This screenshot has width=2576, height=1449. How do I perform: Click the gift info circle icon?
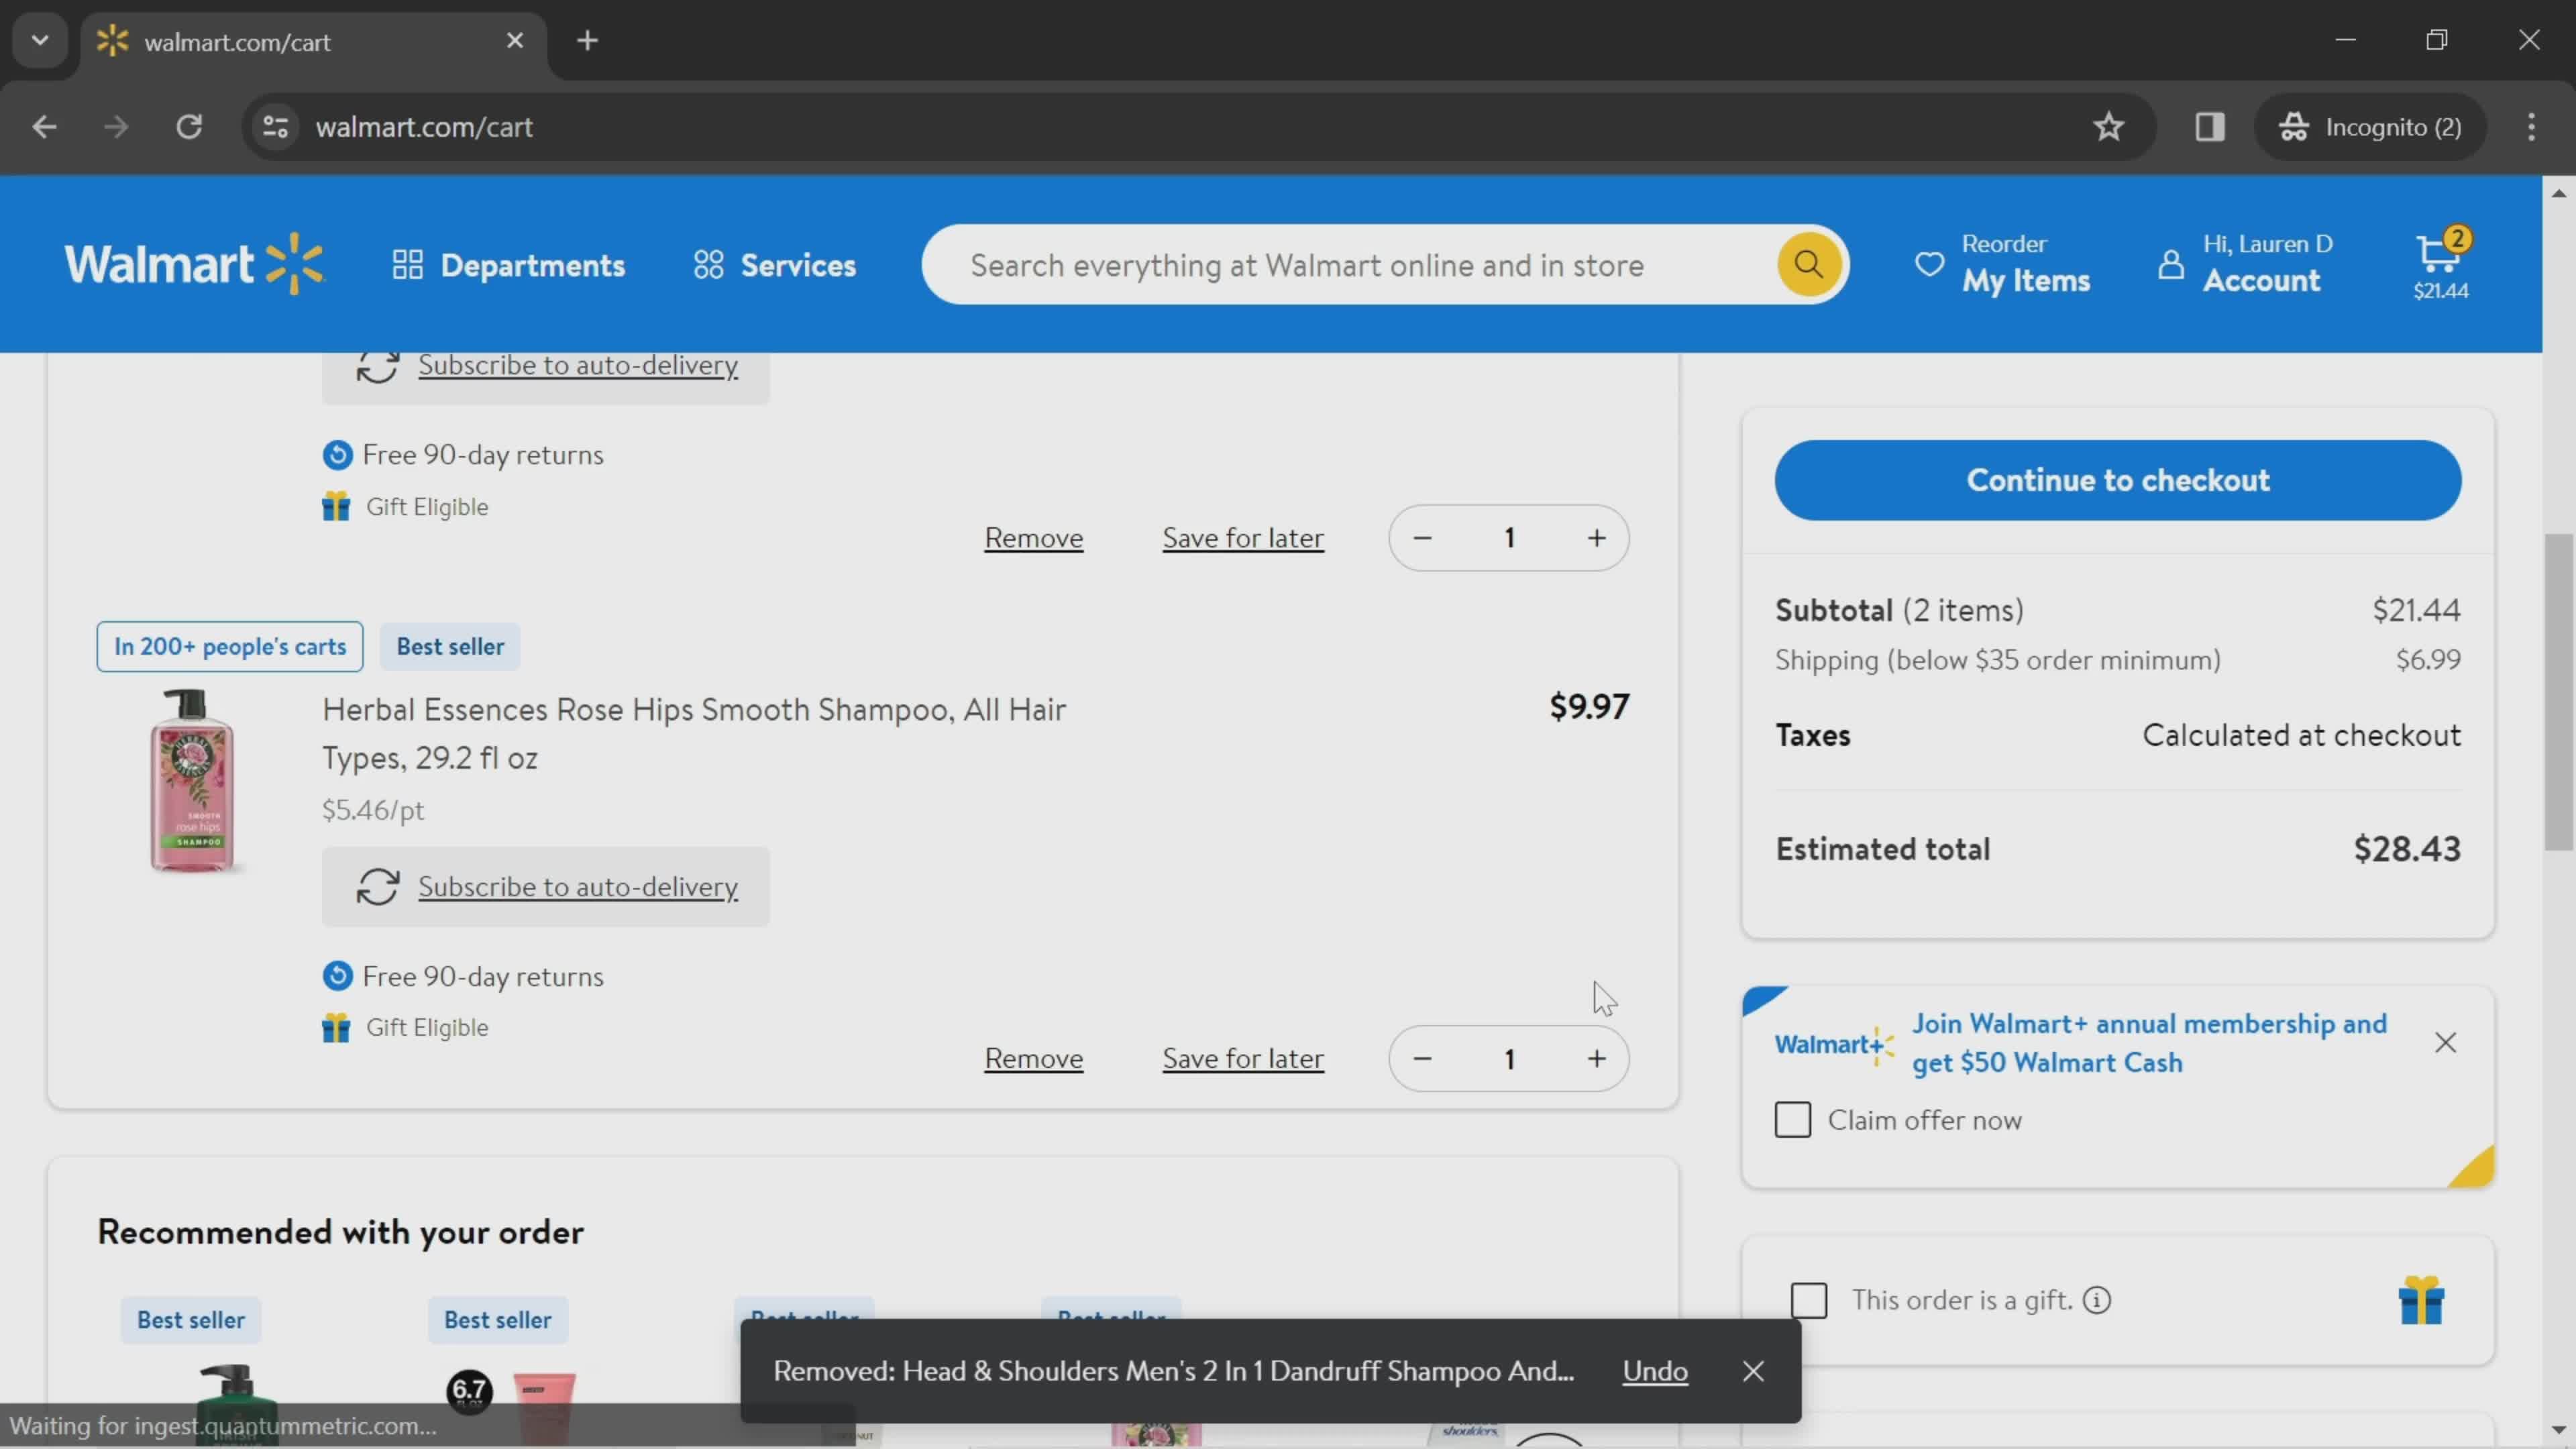[2097, 1300]
